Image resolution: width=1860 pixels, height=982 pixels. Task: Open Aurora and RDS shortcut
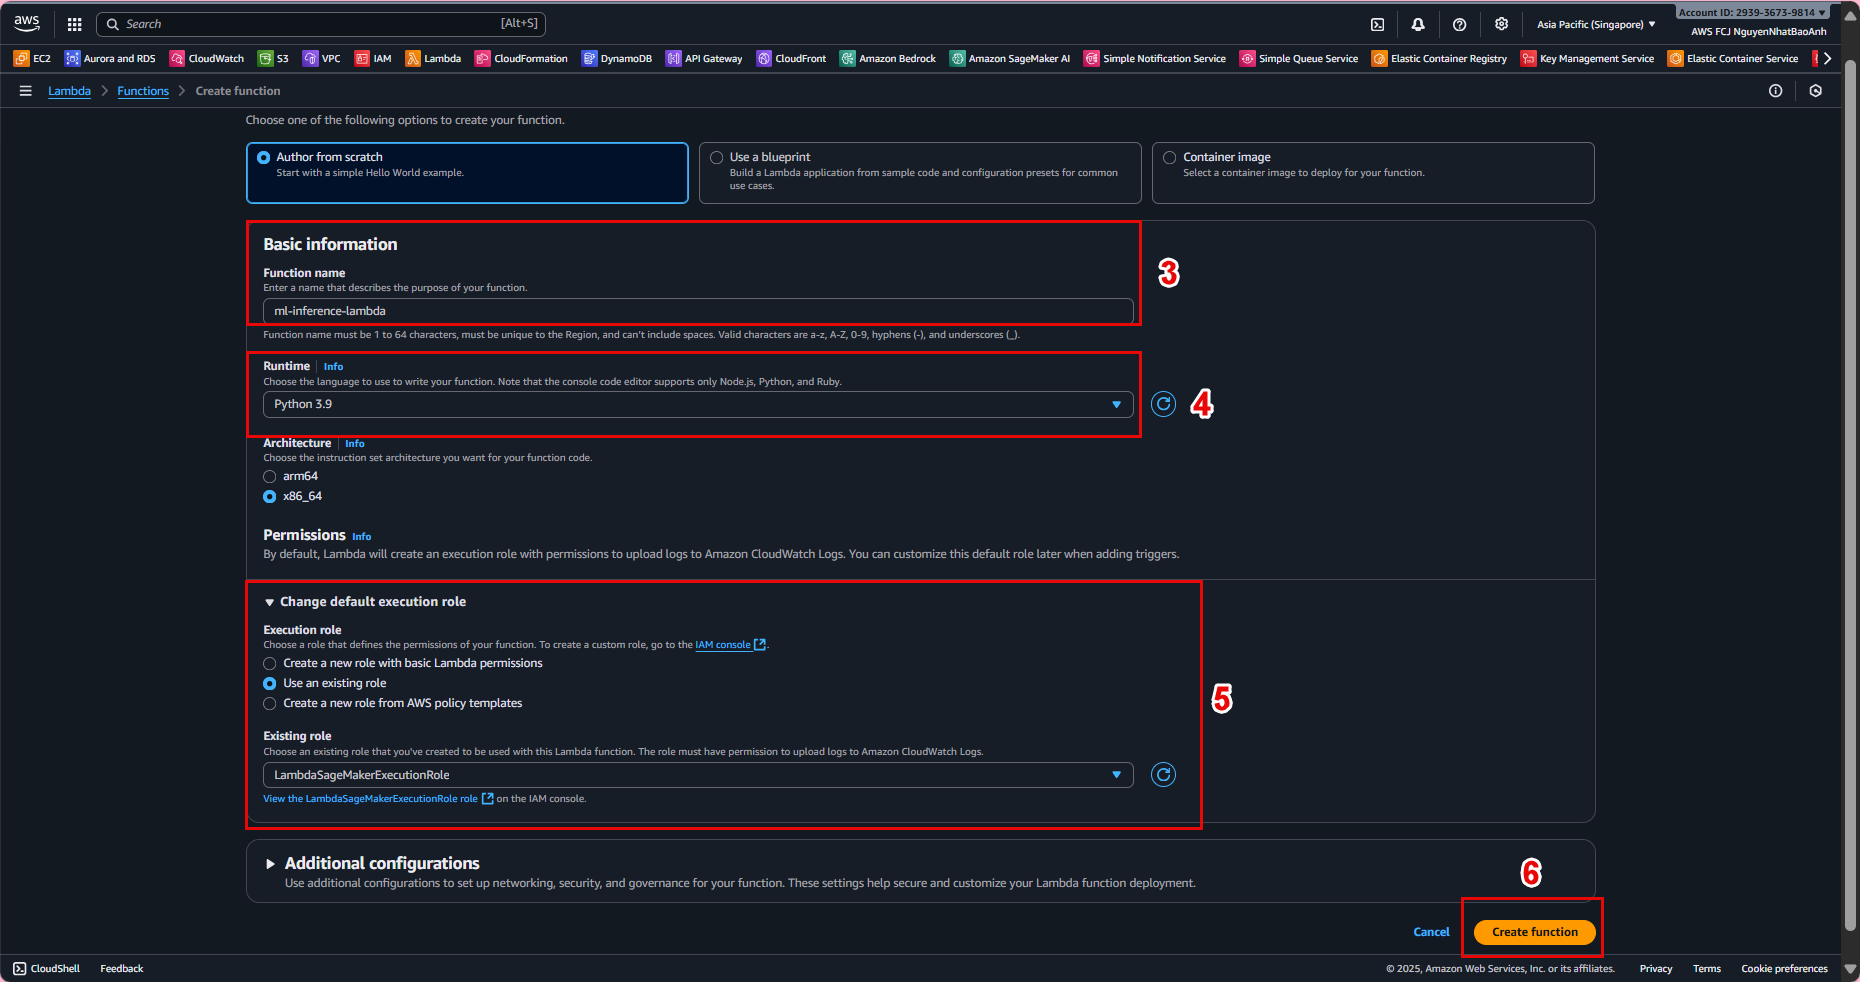(x=110, y=59)
